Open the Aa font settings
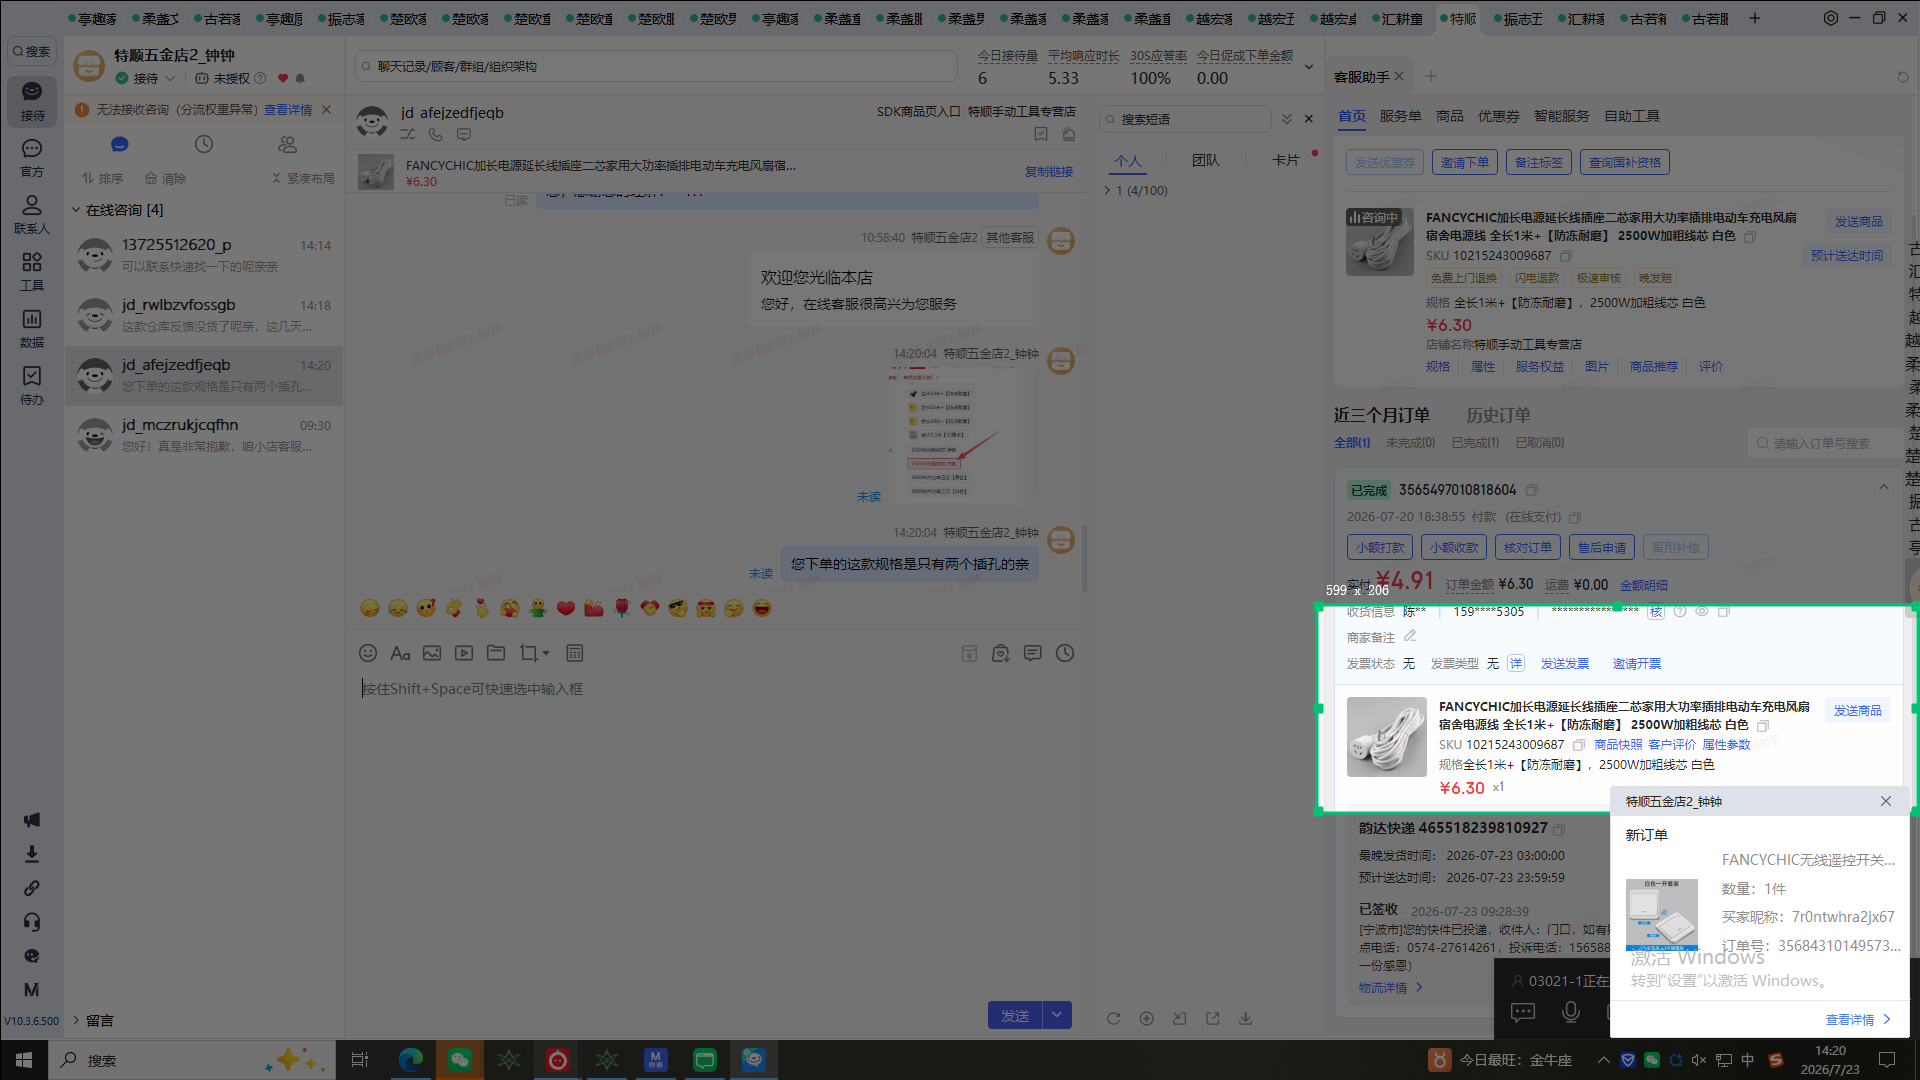The image size is (1920, 1080). pyautogui.click(x=400, y=653)
